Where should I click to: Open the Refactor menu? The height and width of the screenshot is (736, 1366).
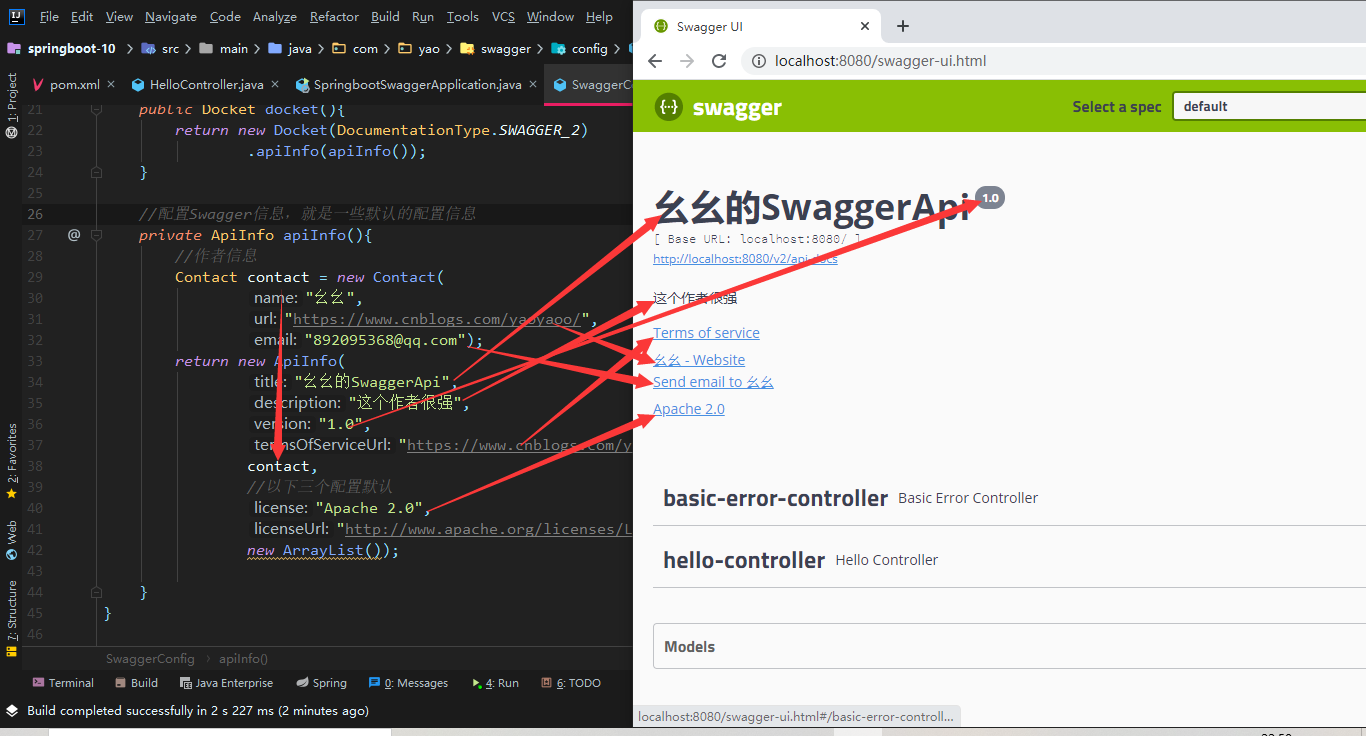[334, 17]
